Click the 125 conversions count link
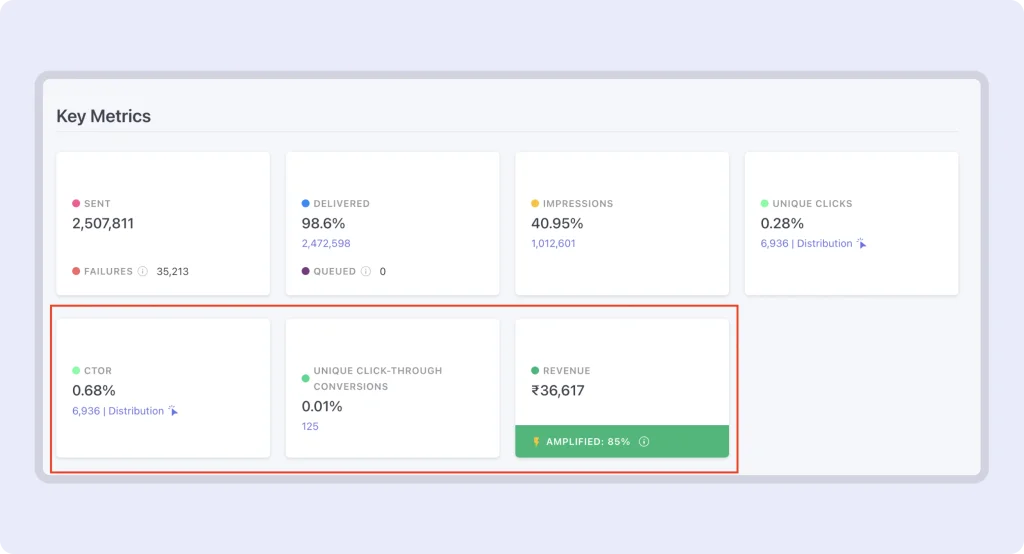The height and width of the screenshot is (554, 1024). click(310, 426)
